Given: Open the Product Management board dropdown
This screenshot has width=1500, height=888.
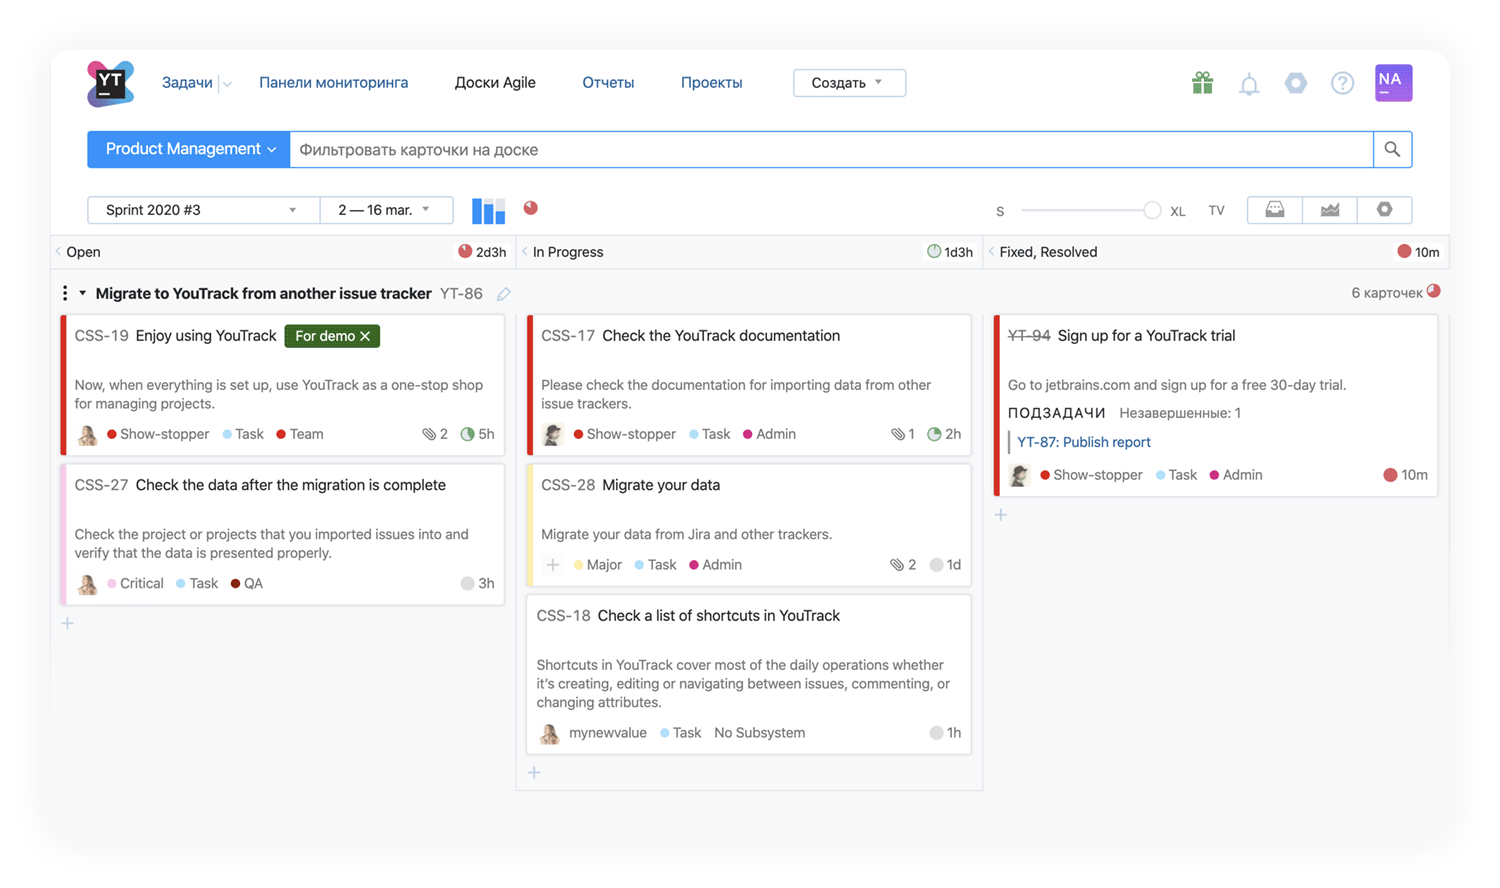Looking at the screenshot, I should 189,149.
